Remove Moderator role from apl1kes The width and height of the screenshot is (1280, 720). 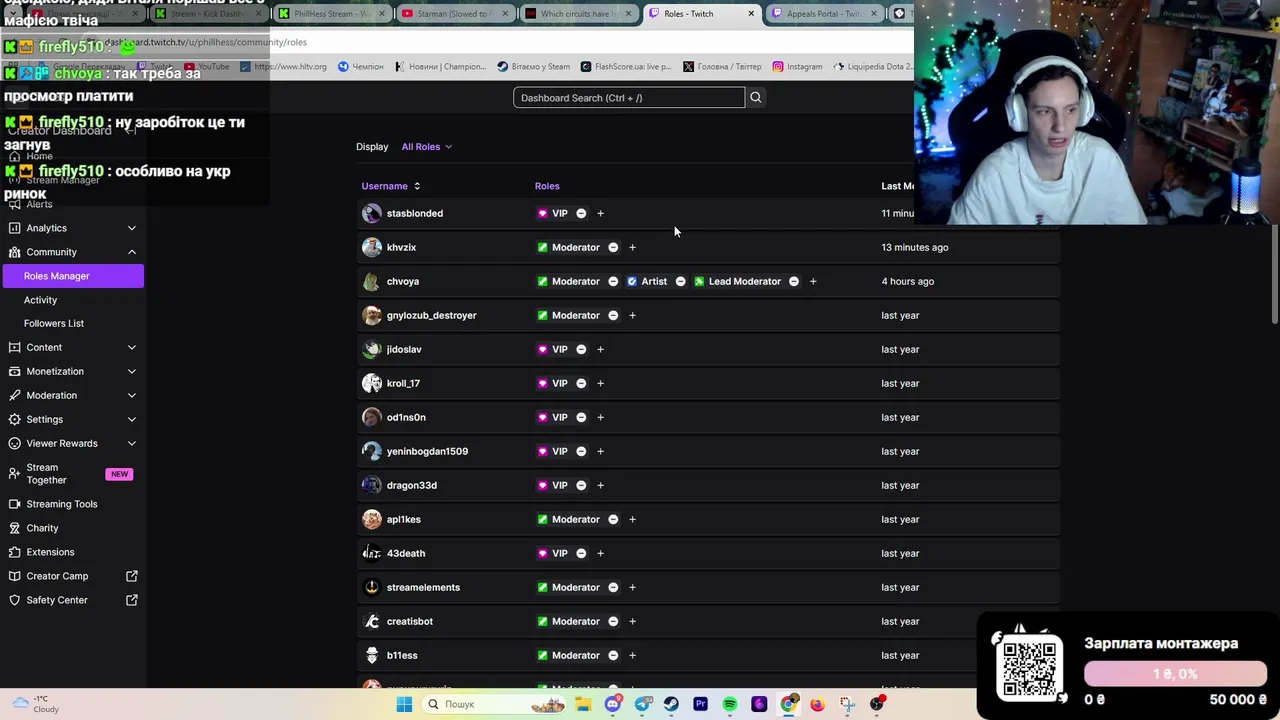pos(613,519)
